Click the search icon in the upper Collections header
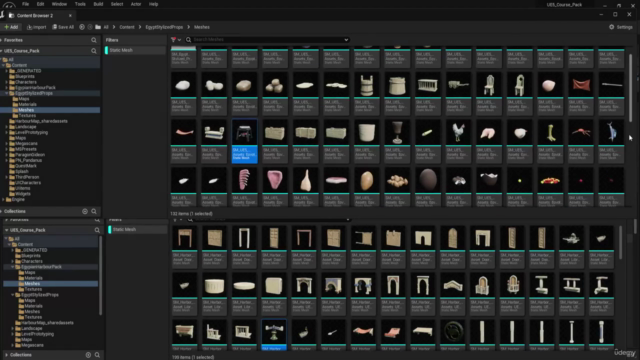Image resolution: width=640 pixels, height=360 pixels. point(94,211)
